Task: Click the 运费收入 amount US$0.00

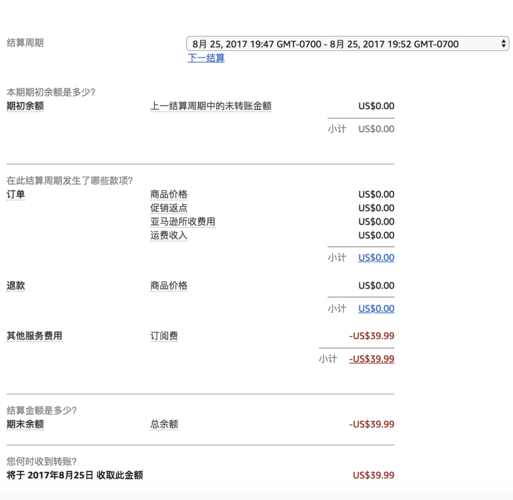Action: click(x=376, y=235)
